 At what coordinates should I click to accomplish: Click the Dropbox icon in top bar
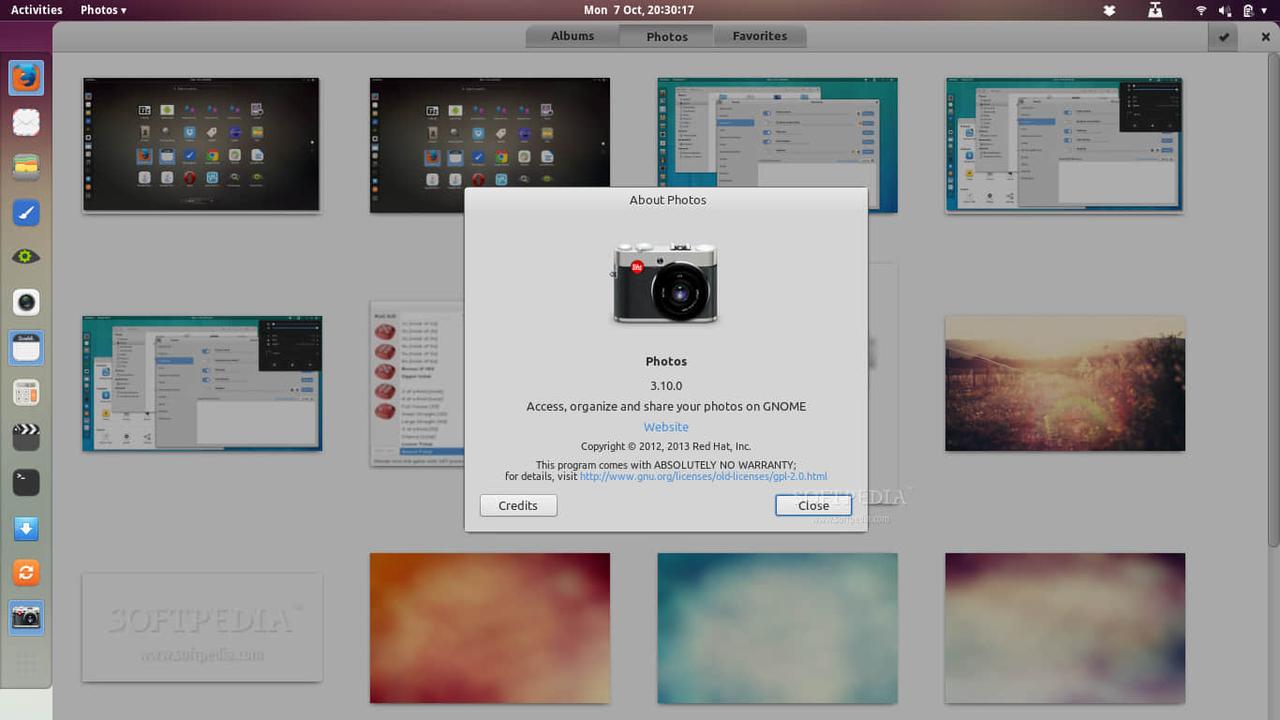1108,10
